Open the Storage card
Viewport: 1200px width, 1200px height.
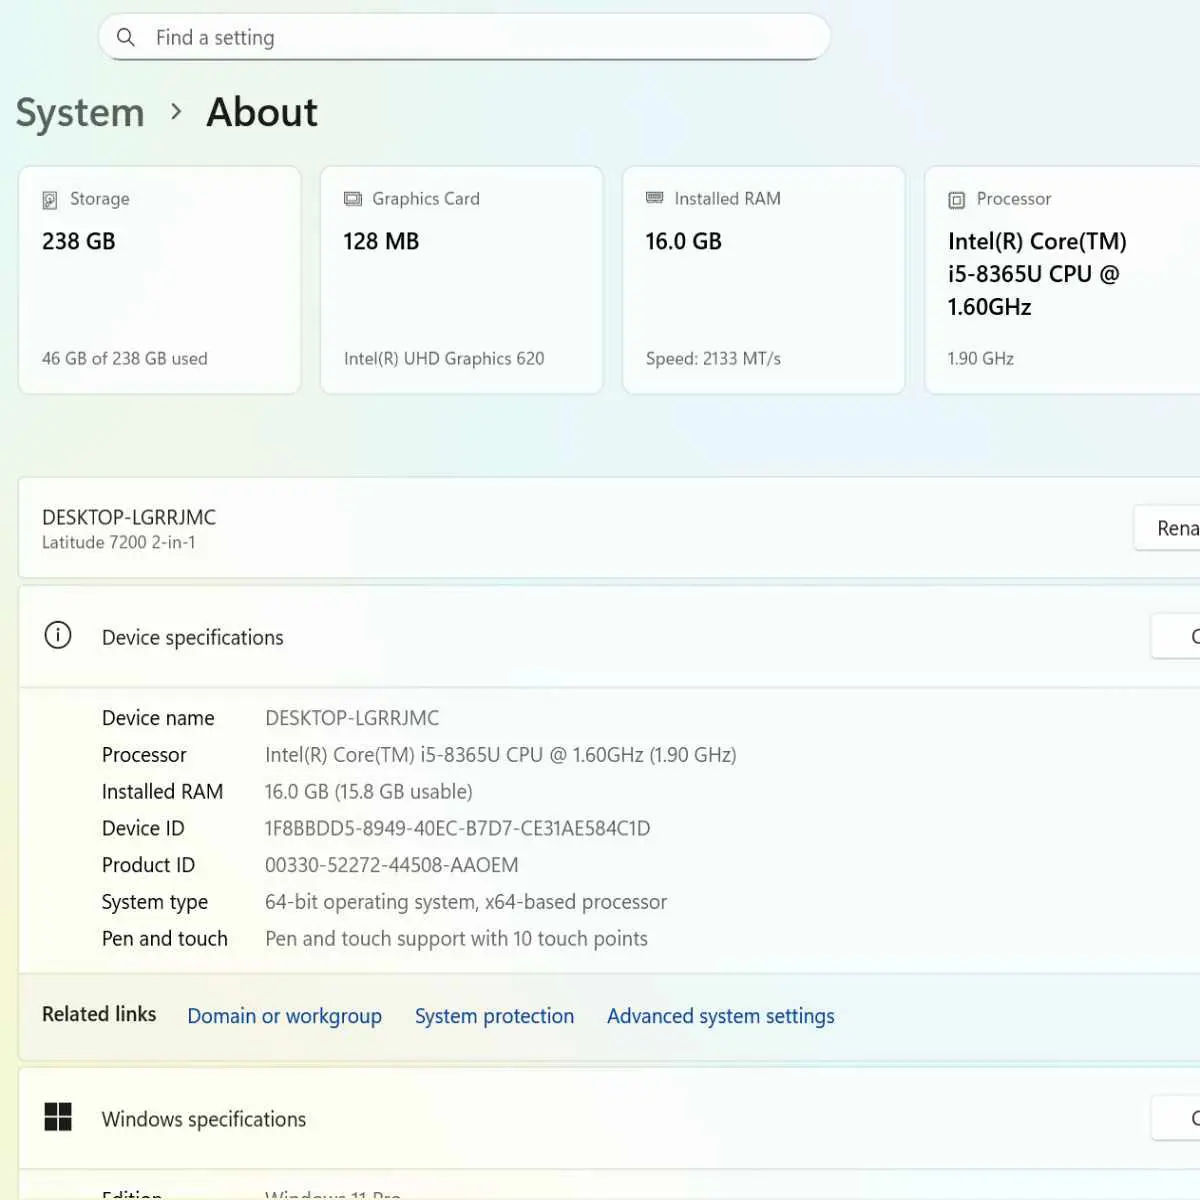159,280
